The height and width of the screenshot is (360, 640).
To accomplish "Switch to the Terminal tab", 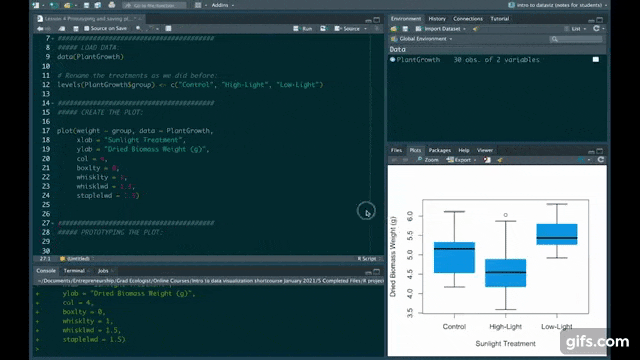I will pyautogui.click(x=74, y=271).
